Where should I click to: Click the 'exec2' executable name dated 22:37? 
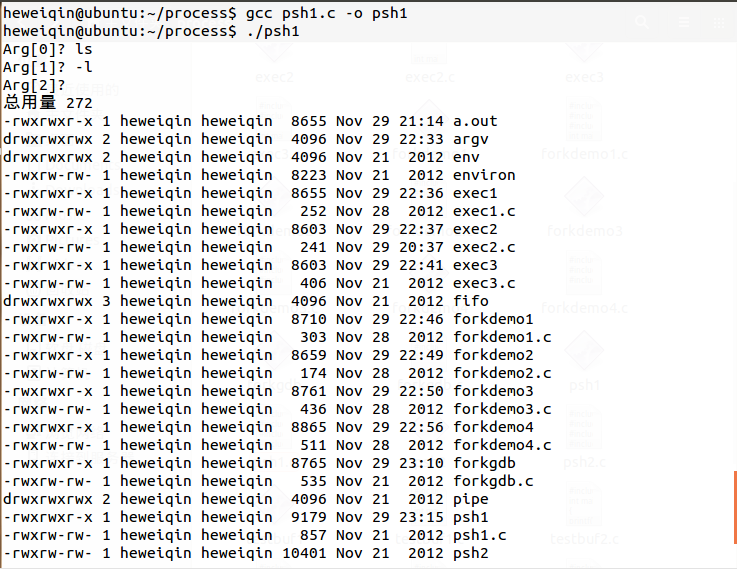click(x=475, y=229)
